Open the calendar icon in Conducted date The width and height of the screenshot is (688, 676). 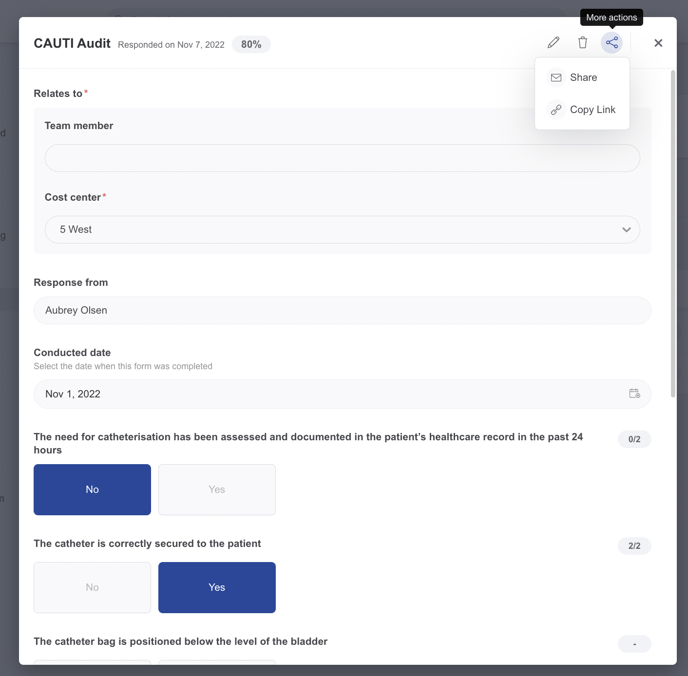coord(634,393)
